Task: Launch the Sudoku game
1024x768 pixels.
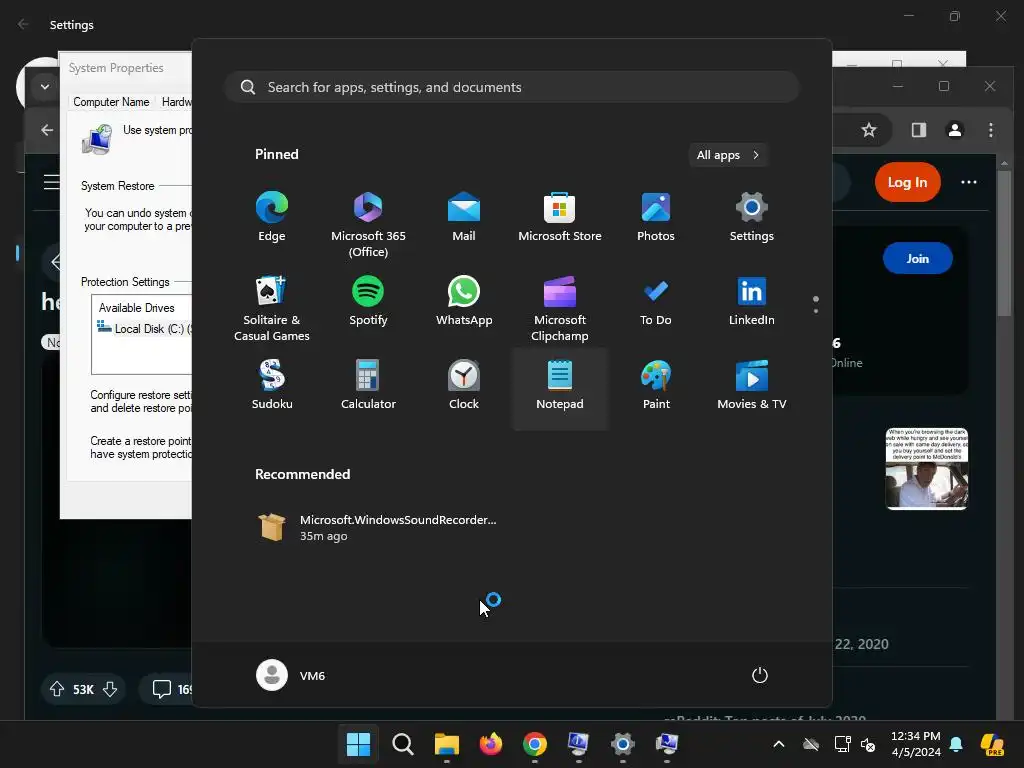Action: click(x=272, y=385)
